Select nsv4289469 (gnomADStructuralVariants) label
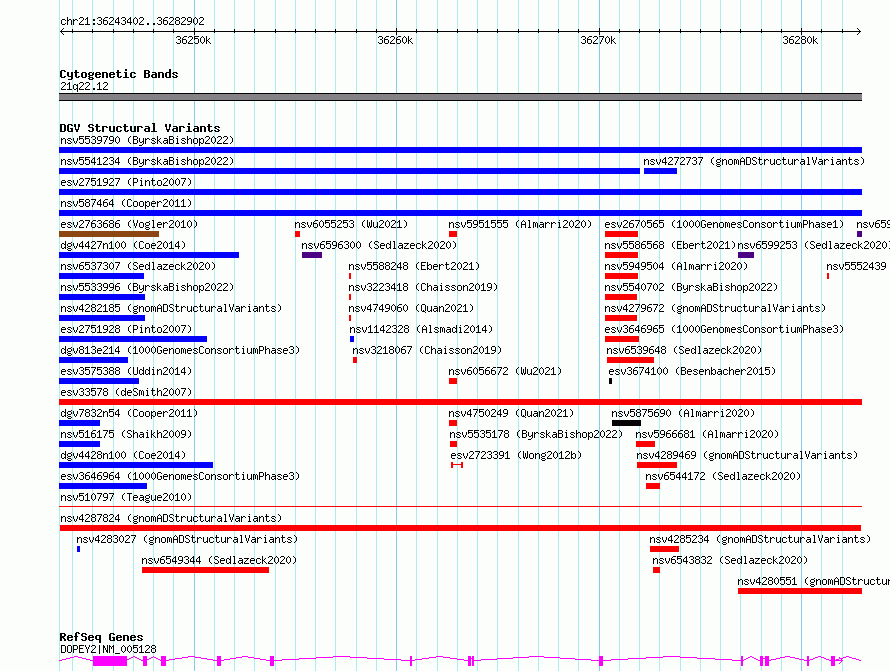 click(x=746, y=455)
